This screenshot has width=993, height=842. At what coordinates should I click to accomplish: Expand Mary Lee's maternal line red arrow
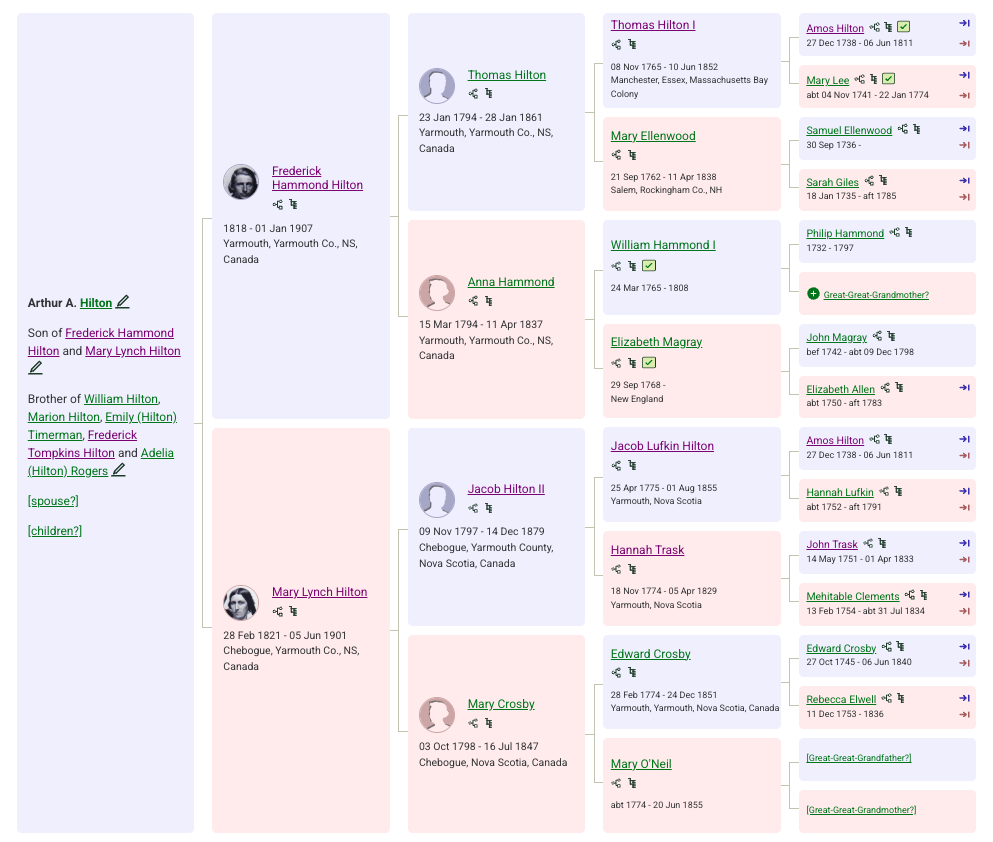[965, 96]
